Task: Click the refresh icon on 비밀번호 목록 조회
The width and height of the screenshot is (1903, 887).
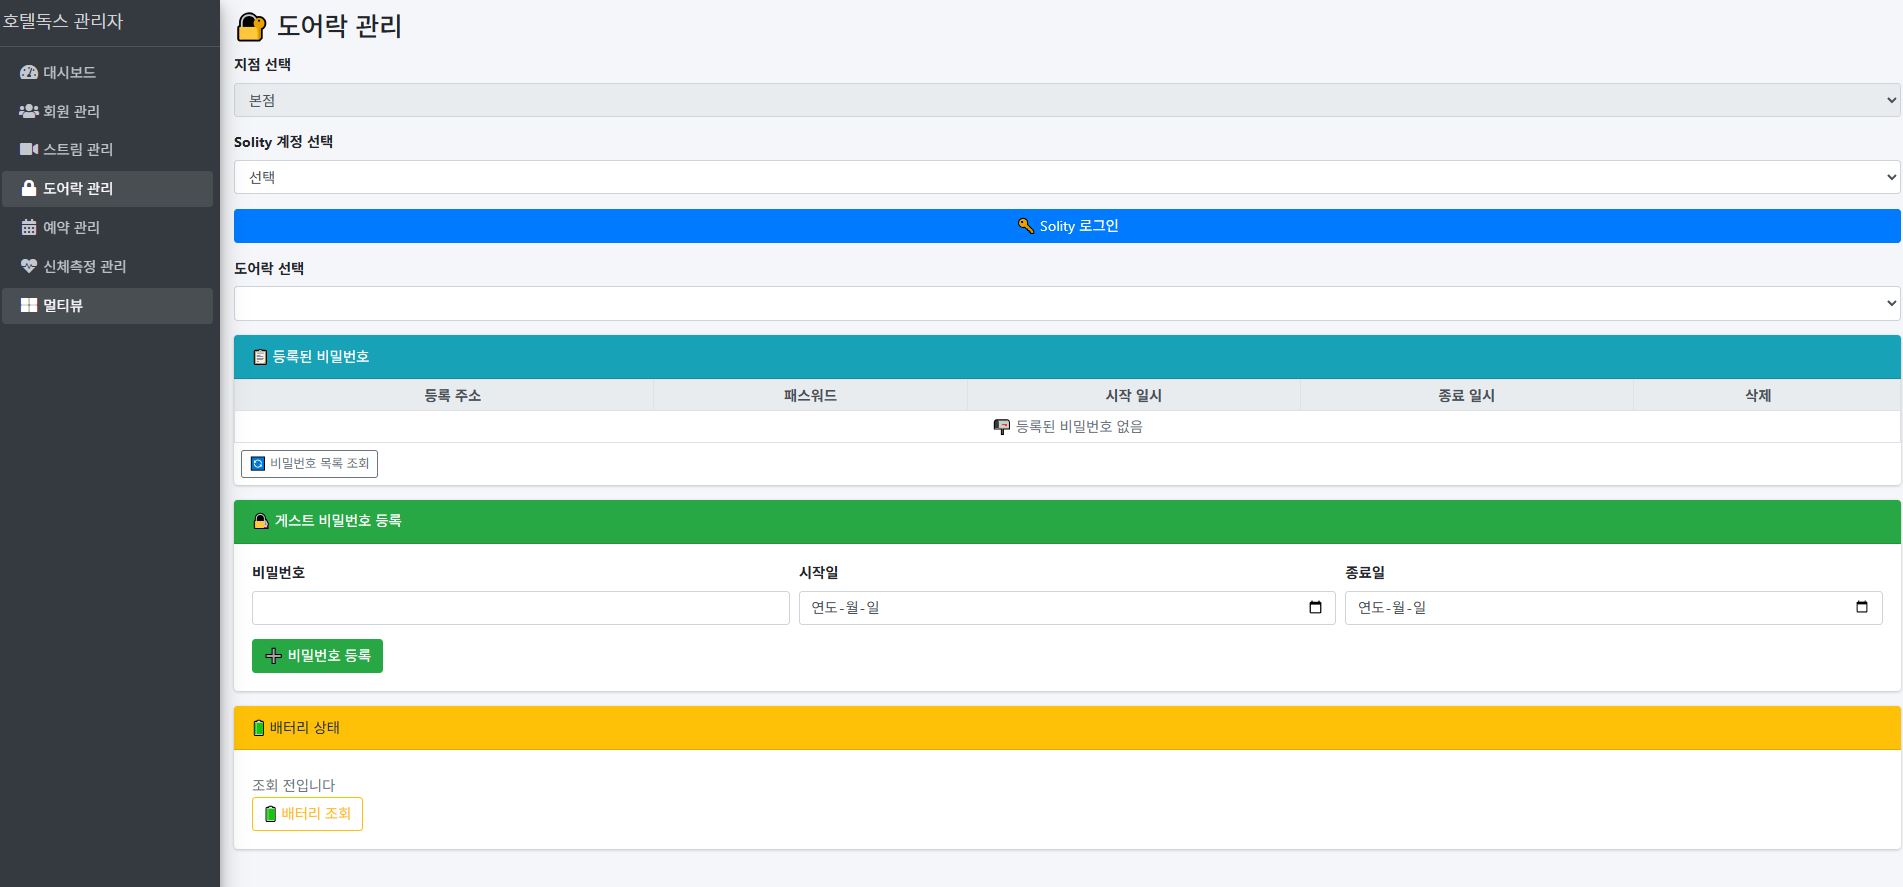Action: [x=258, y=463]
